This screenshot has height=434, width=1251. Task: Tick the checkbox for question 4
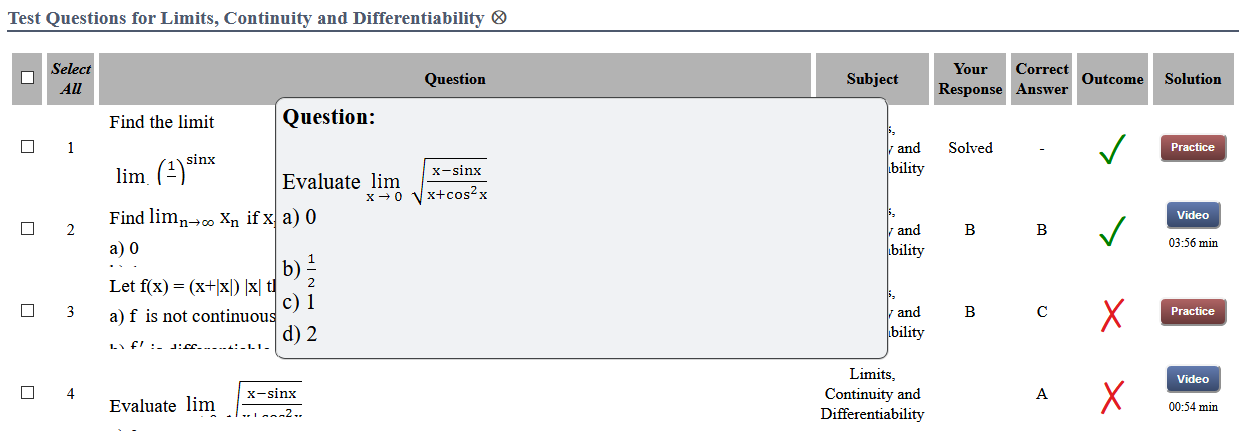[28, 392]
